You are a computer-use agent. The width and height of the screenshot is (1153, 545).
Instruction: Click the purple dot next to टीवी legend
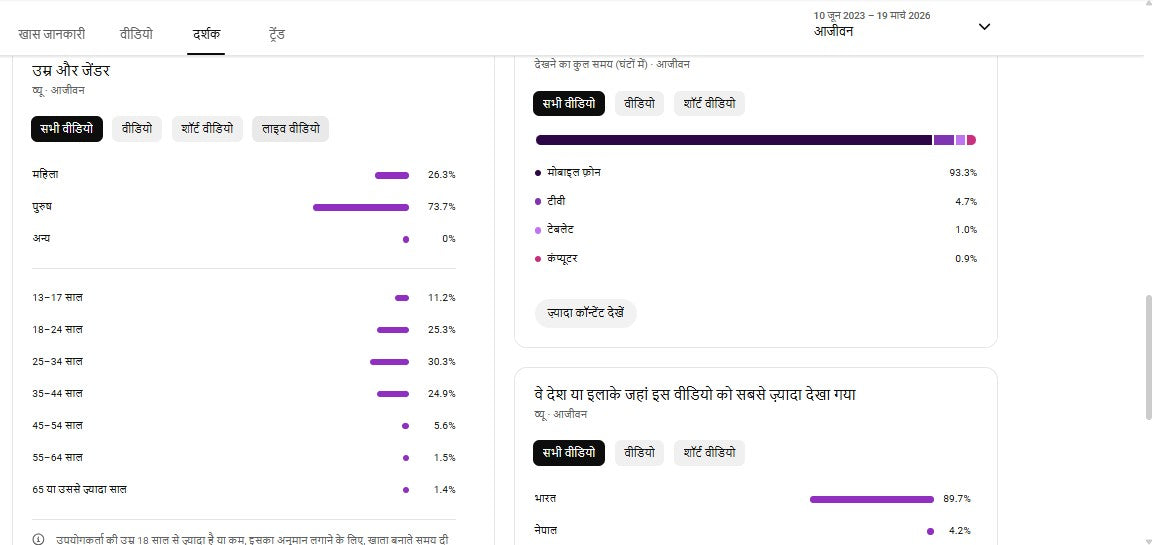(x=538, y=202)
